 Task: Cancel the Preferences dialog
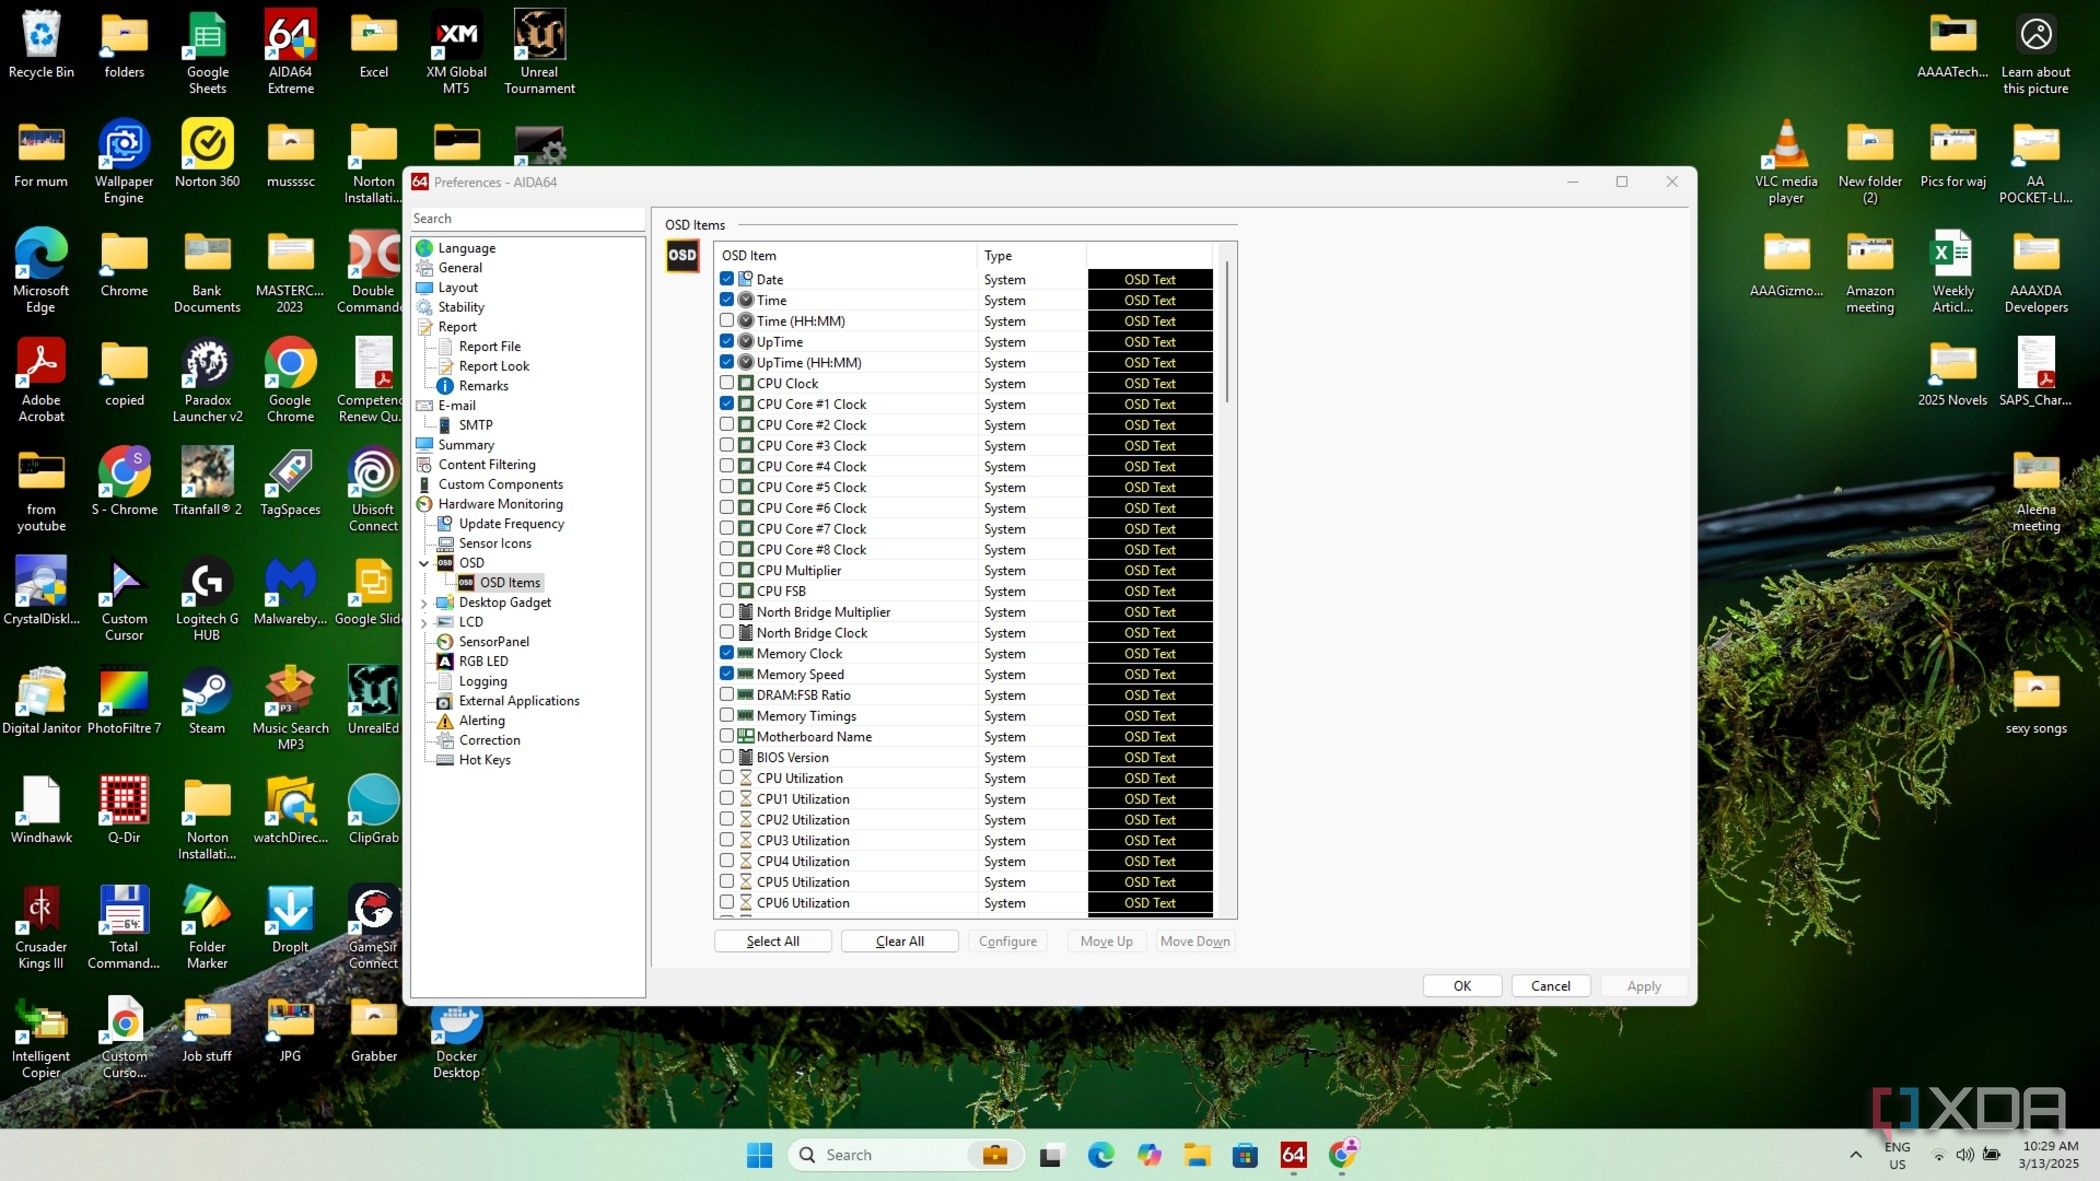[1550, 986]
